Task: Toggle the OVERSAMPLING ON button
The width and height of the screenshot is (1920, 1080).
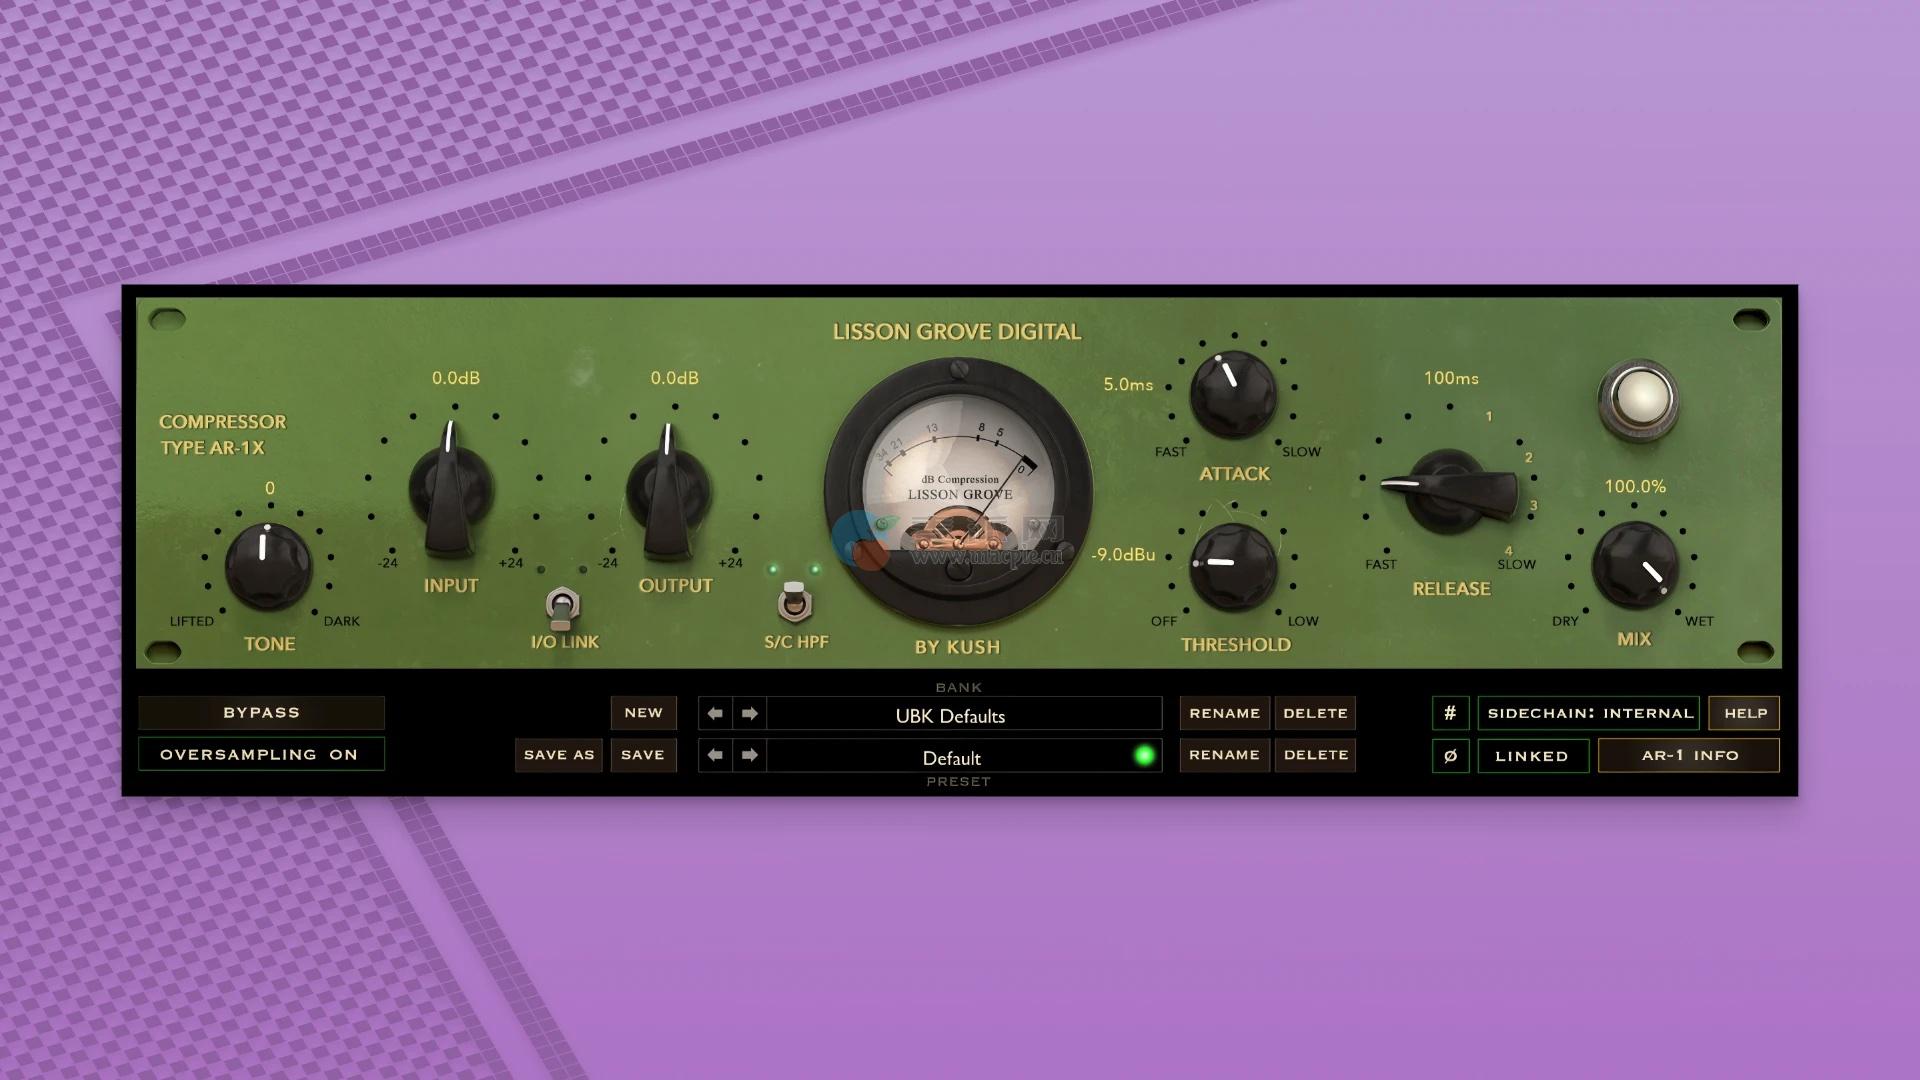Action: [261, 754]
